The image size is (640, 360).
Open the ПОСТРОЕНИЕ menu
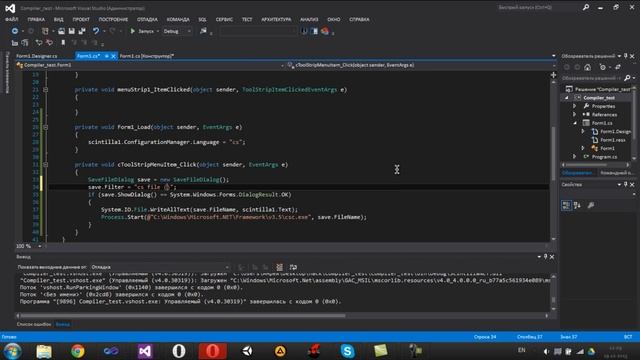coord(113,19)
